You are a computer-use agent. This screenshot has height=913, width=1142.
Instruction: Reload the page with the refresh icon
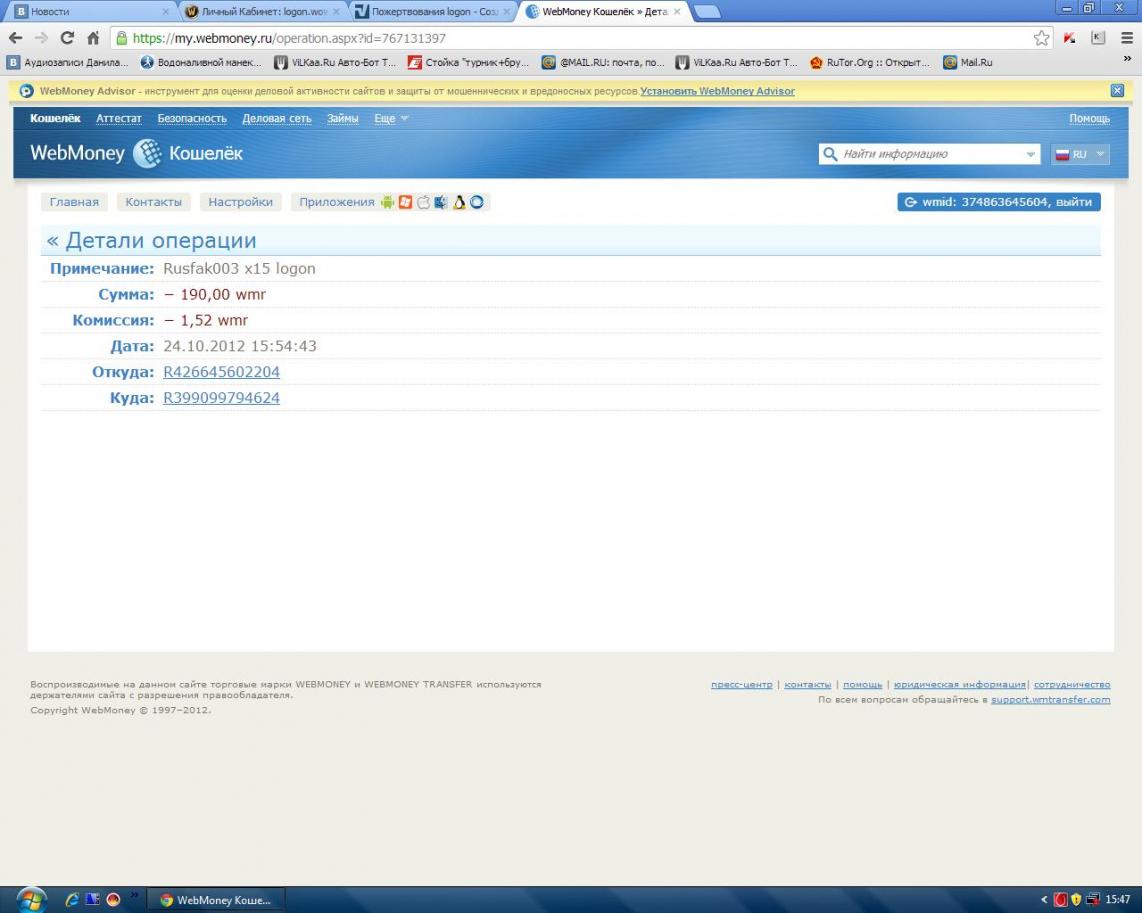[67, 38]
